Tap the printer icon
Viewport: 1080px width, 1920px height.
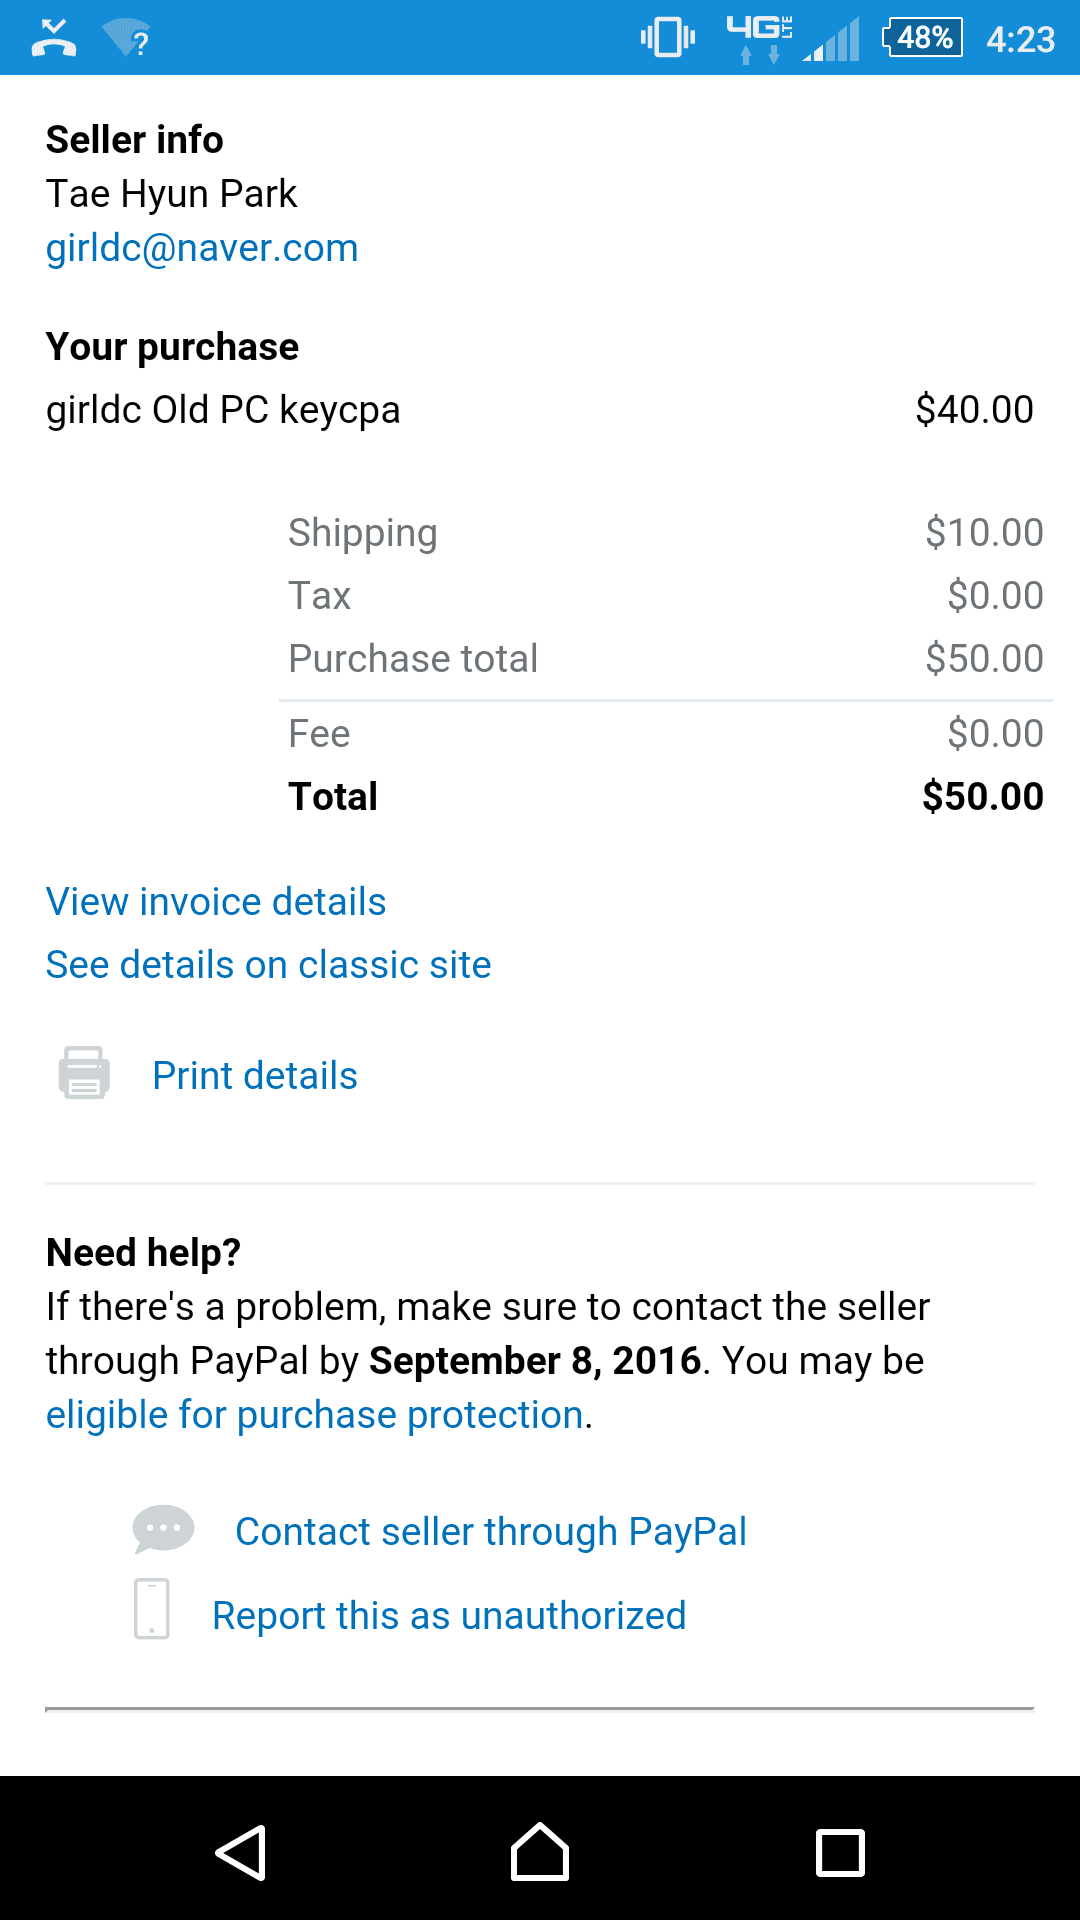(x=84, y=1074)
